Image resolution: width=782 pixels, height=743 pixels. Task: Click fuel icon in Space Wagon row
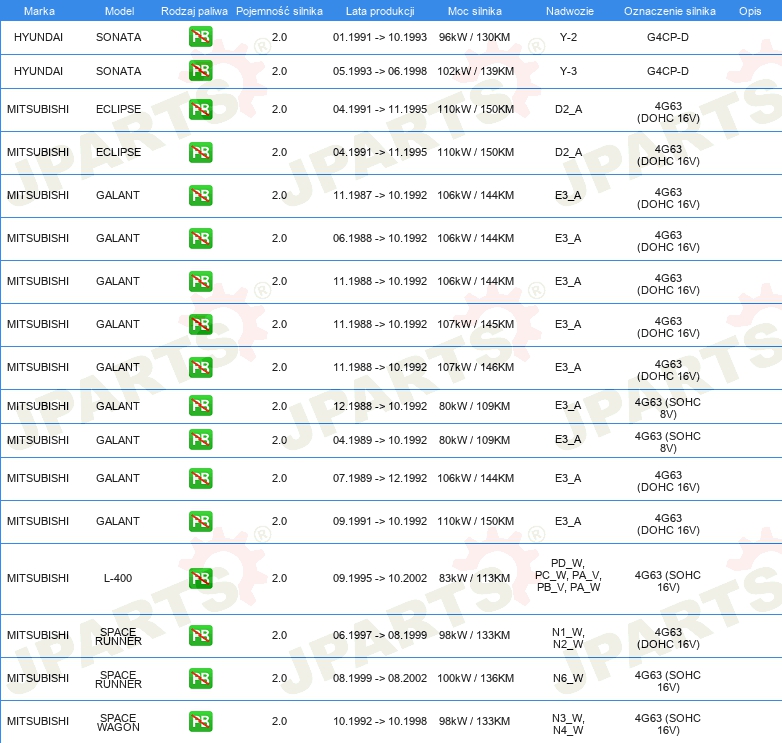point(200,722)
